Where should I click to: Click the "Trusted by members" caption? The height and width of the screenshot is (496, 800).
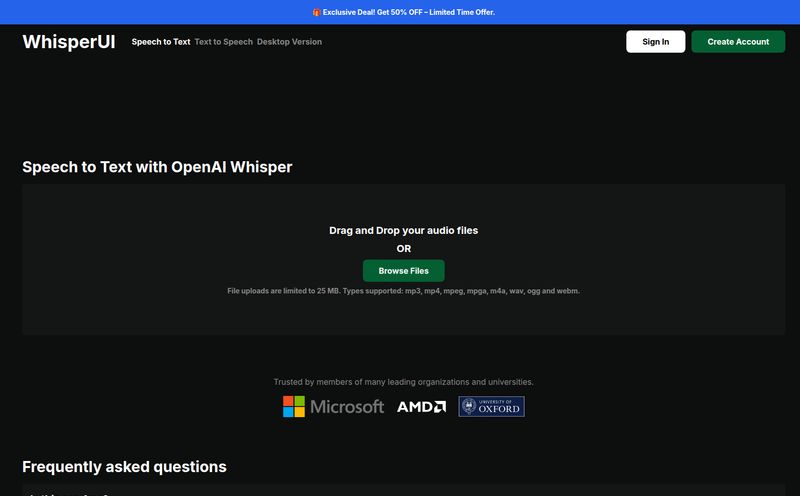pos(404,382)
